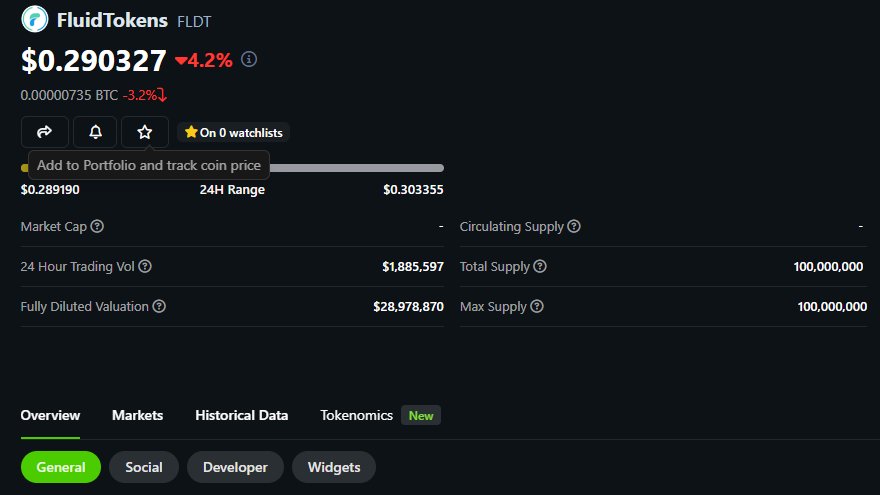Click the $0.290327 price value
Screen dimensions: 880x495
click(x=94, y=60)
